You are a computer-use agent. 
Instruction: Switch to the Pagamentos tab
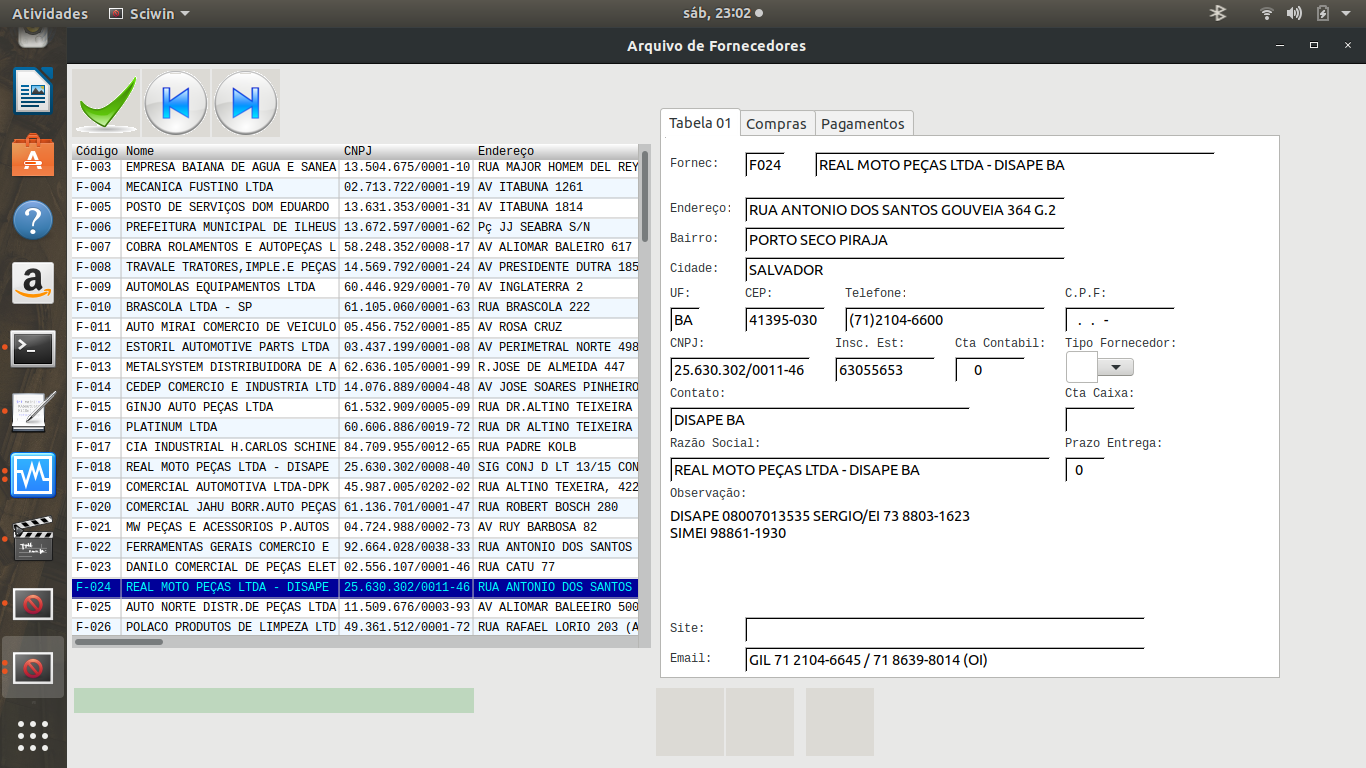click(862, 124)
